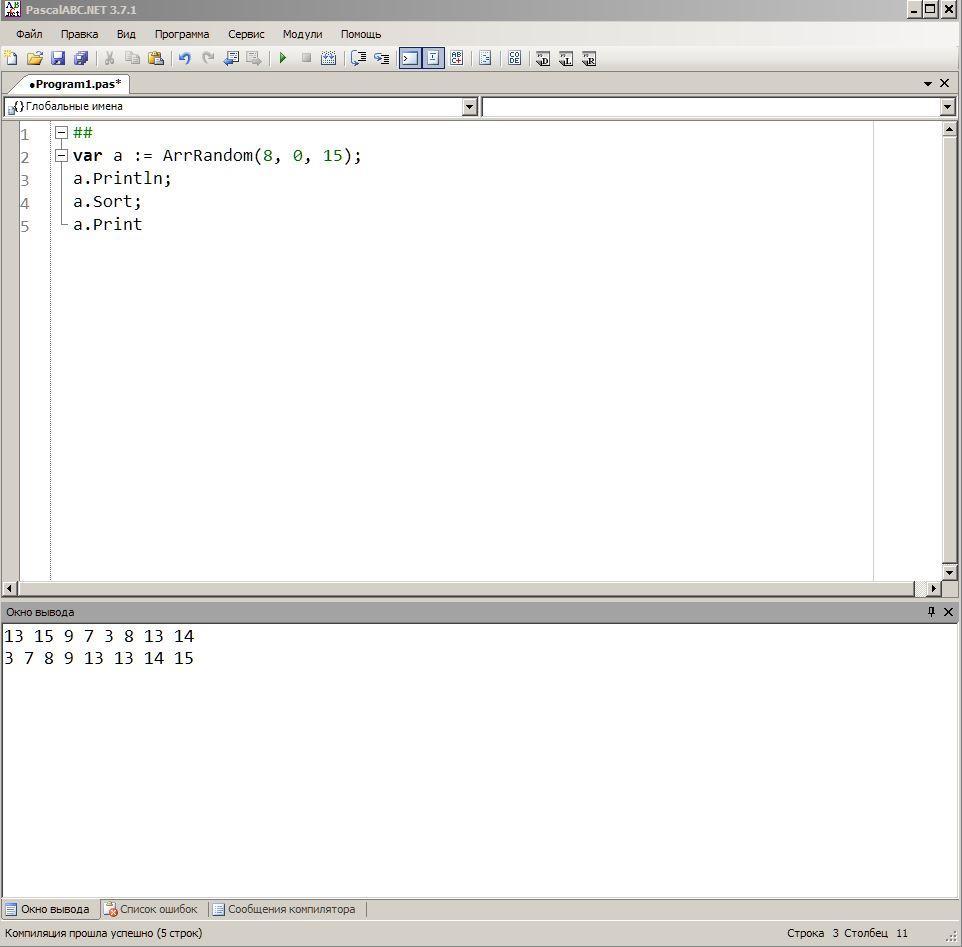The height and width of the screenshot is (947, 962).
Task: Click the horizontal scroll right arrow
Action: click(x=933, y=588)
